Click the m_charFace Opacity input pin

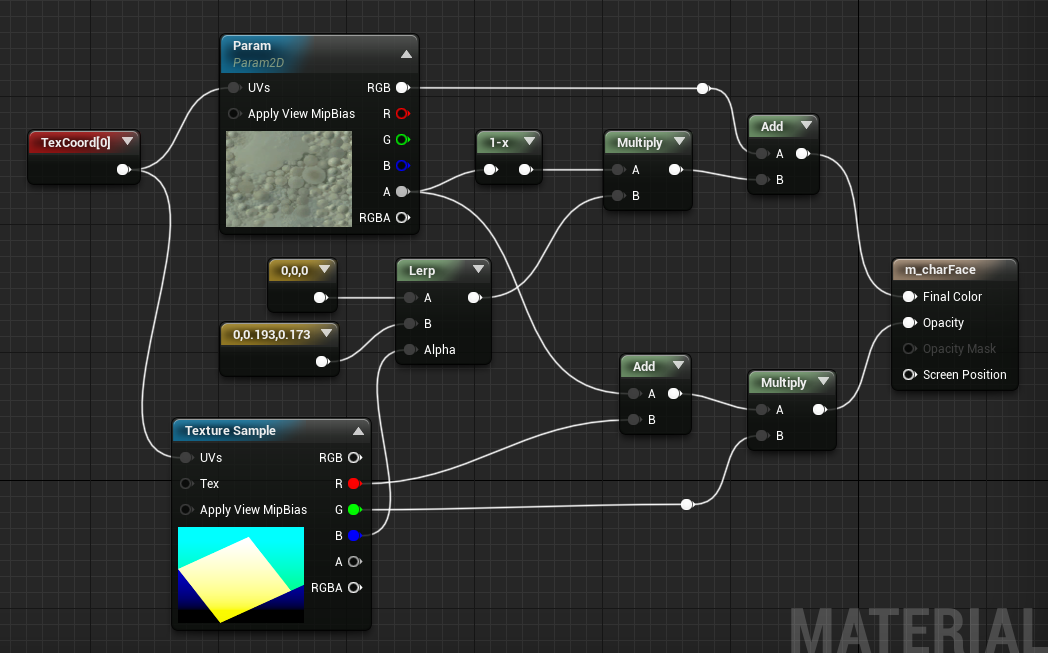pyautogui.click(x=910, y=323)
